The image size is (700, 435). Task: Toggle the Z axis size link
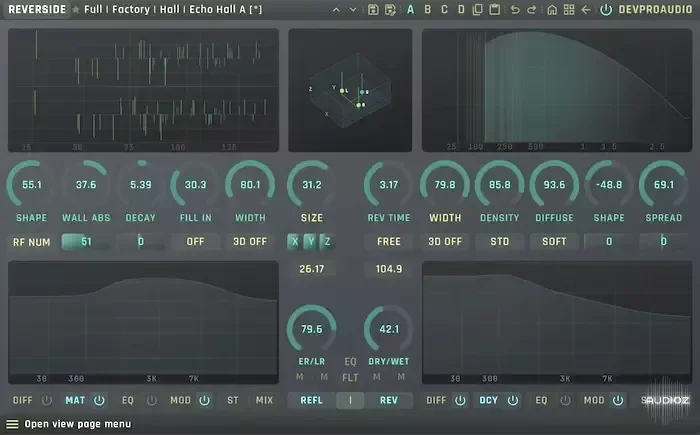click(x=327, y=242)
